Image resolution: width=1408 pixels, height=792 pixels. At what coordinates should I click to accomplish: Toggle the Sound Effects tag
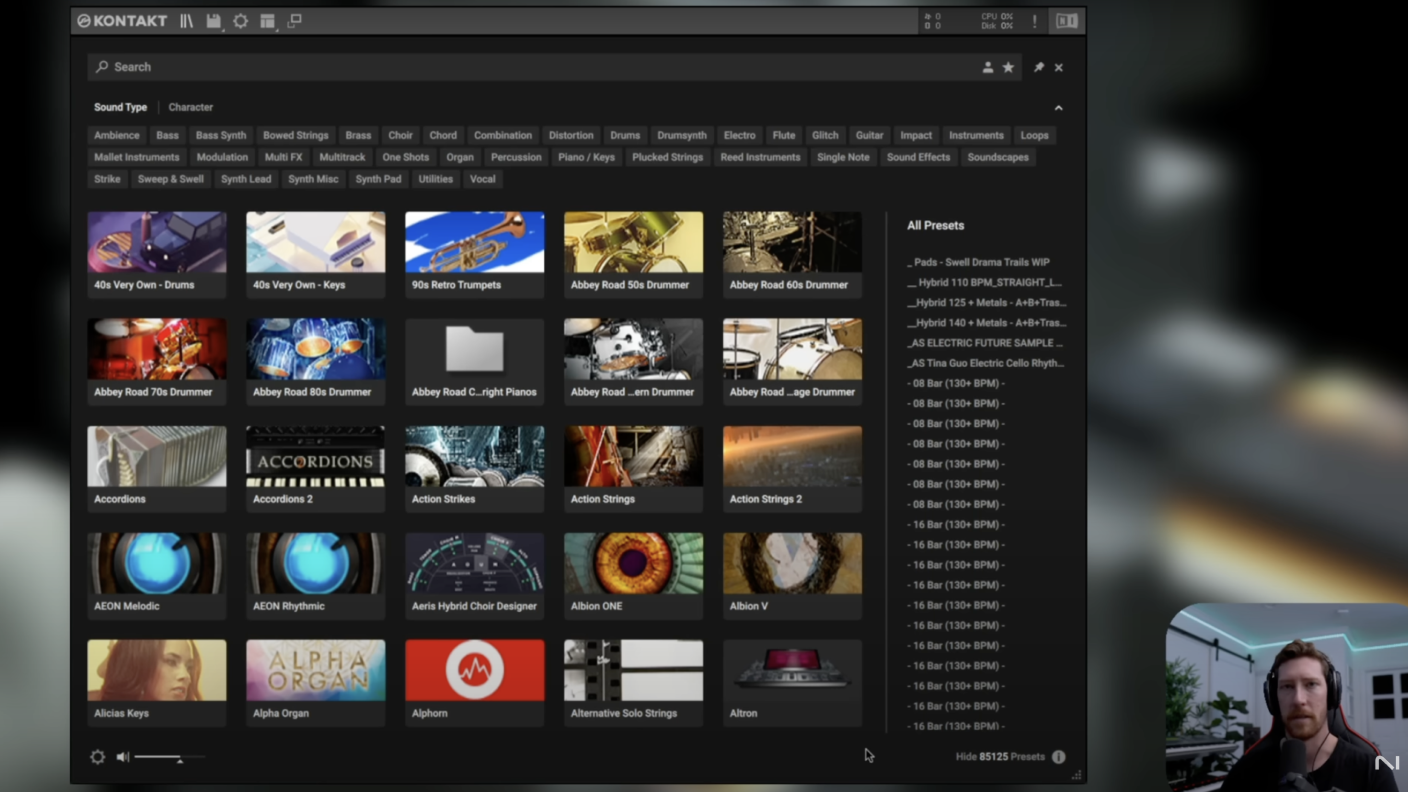pyautogui.click(x=918, y=157)
